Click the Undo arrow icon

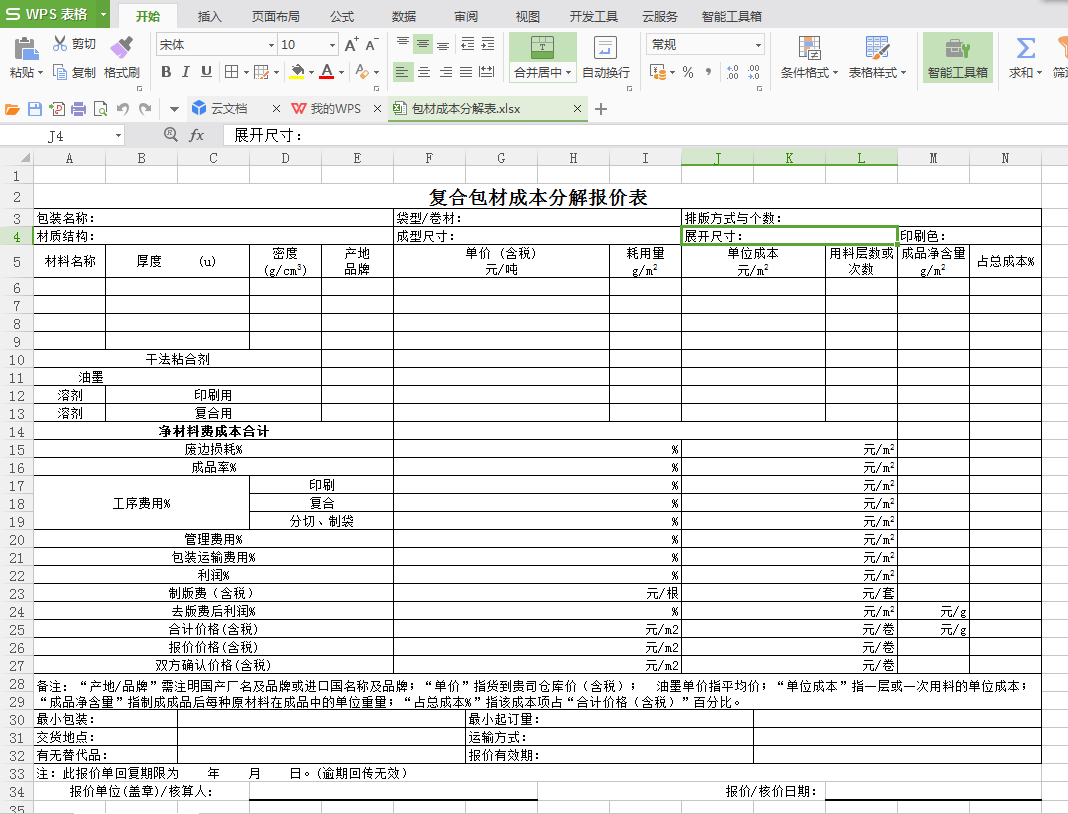pyautogui.click(x=123, y=109)
